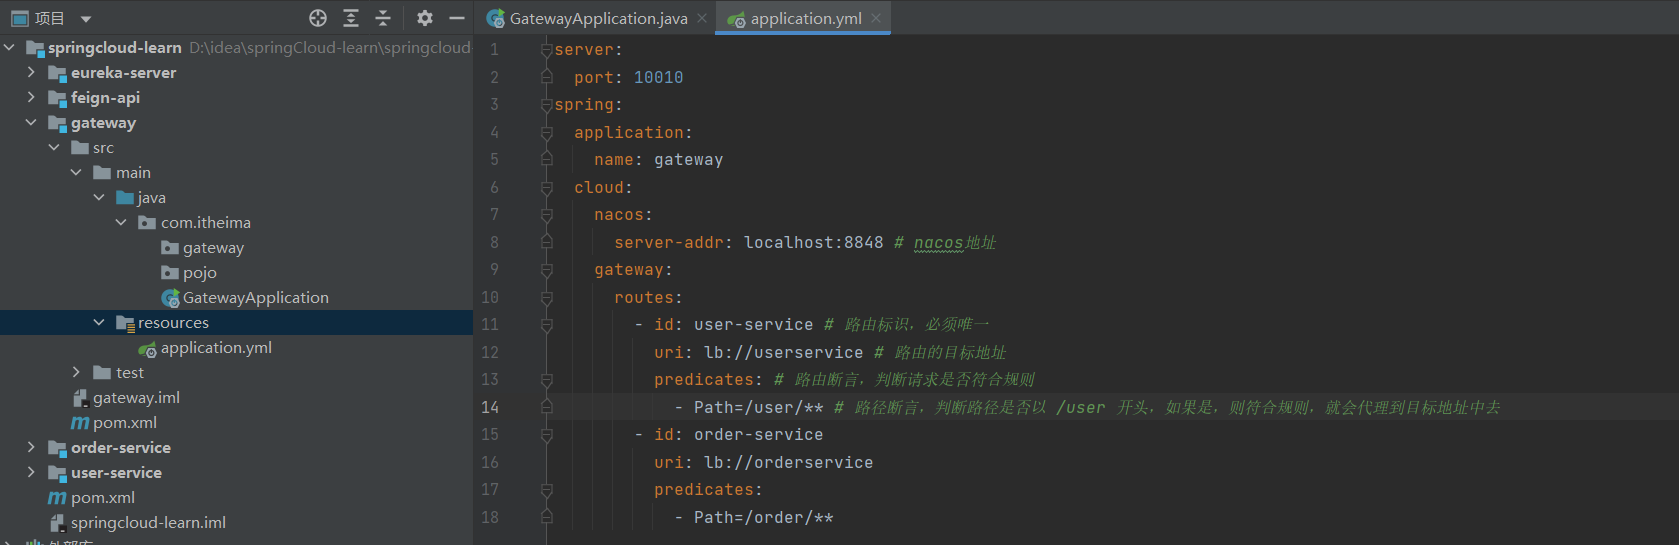
Task: Close the application.yml tab
Action: (x=877, y=18)
